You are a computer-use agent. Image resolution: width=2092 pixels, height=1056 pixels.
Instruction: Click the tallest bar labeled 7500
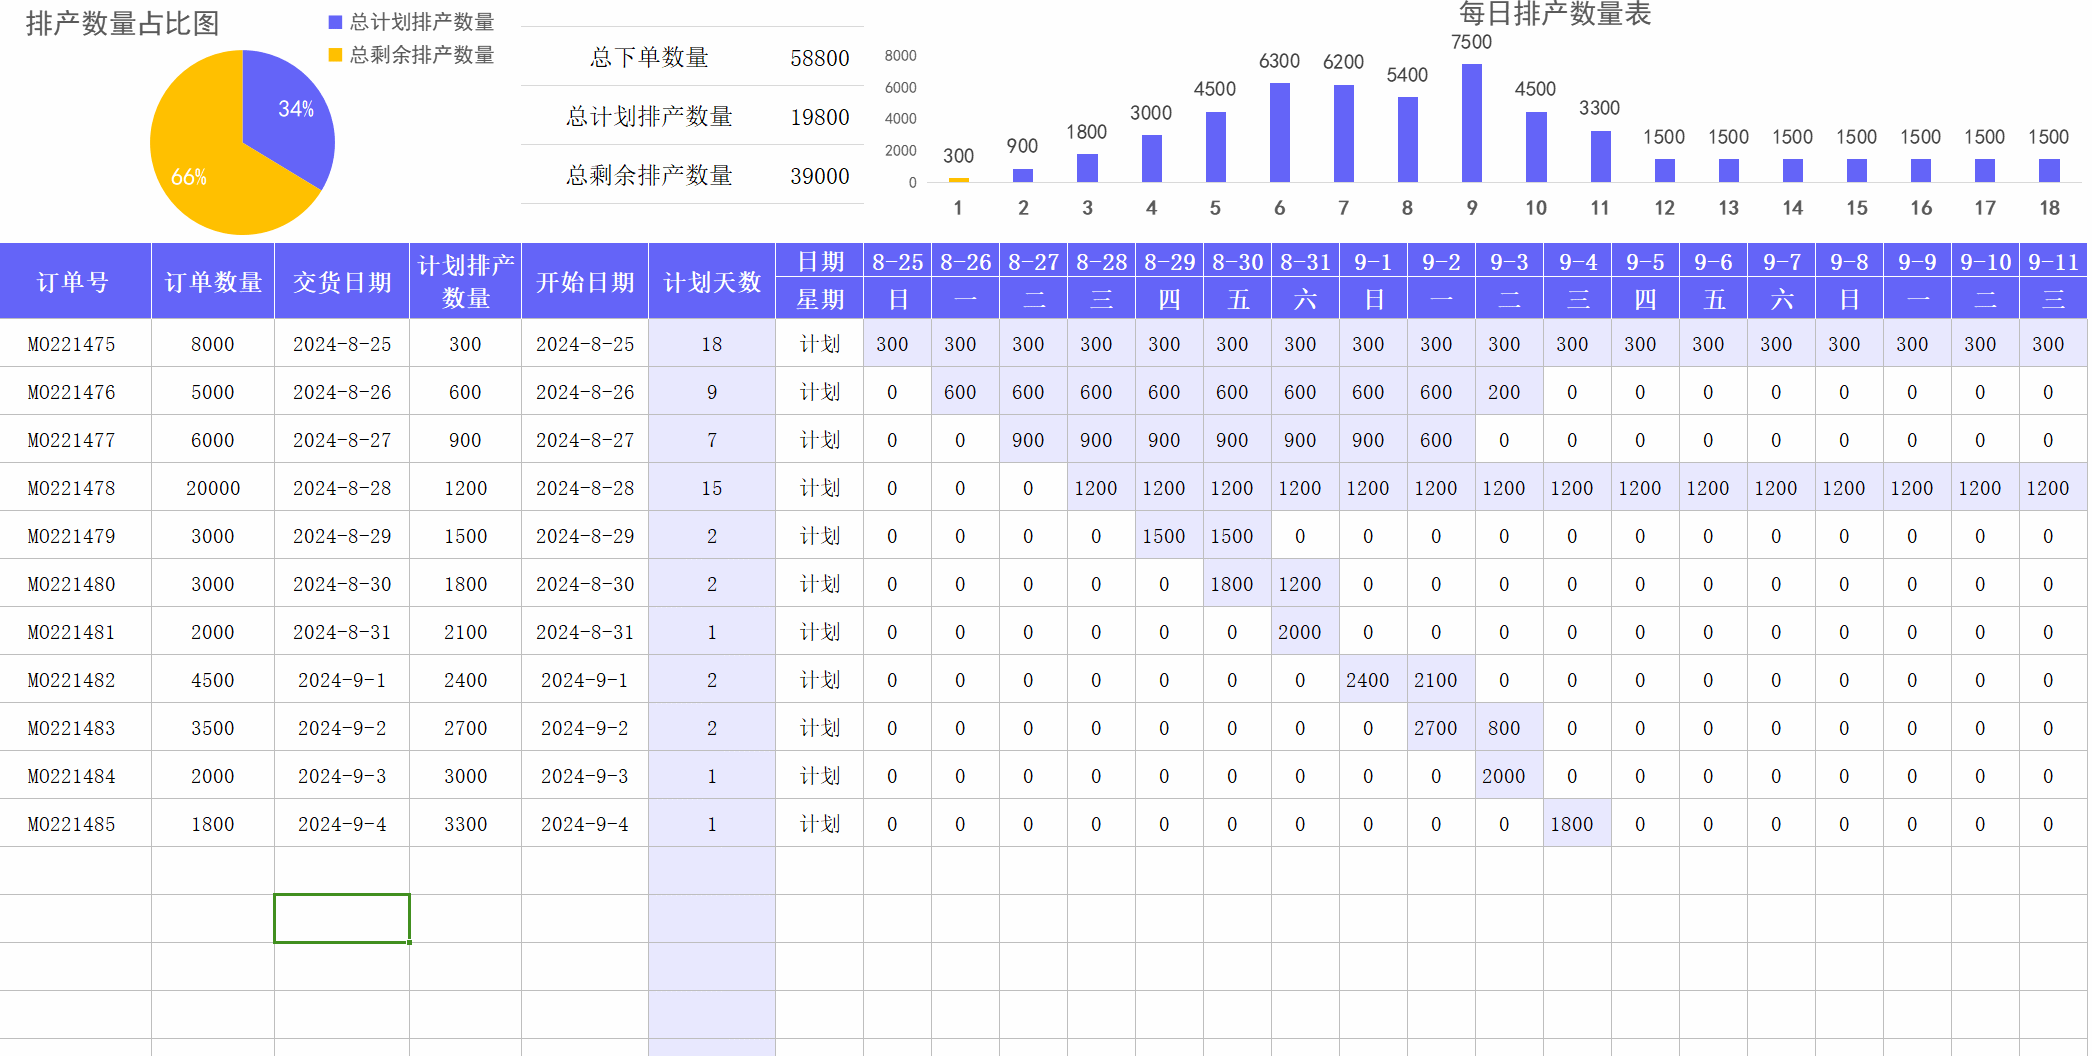[1471, 122]
